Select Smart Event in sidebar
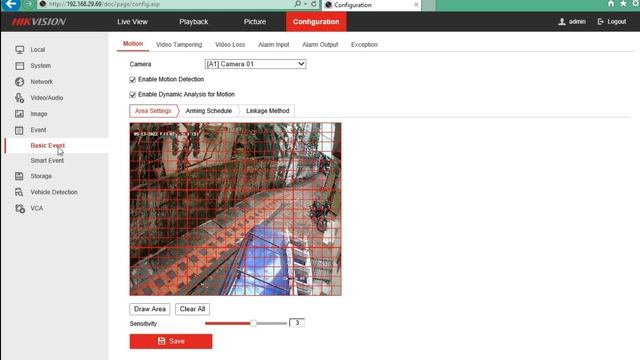This screenshot has height=360, width=640. coord(47,160)
